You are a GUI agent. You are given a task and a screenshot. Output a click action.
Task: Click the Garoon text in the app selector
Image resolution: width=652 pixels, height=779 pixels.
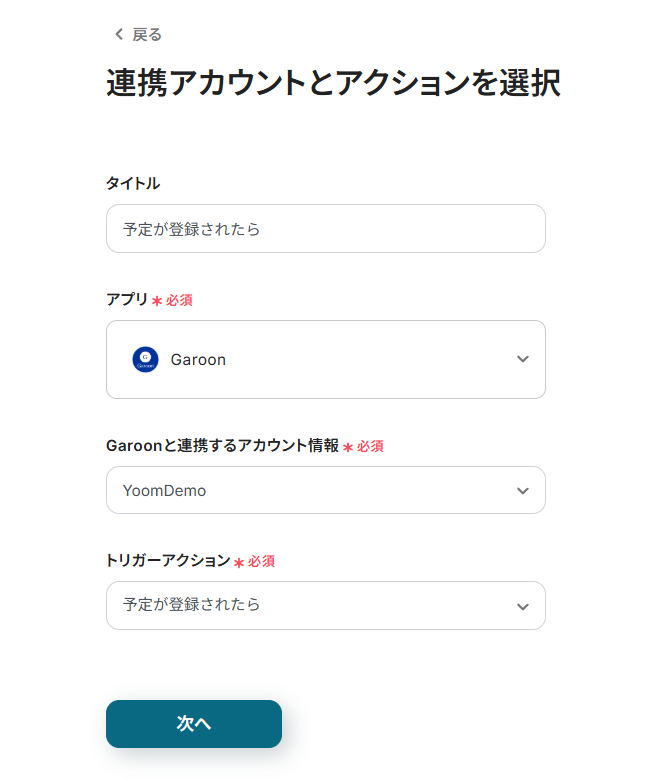[x=198, y=360]
